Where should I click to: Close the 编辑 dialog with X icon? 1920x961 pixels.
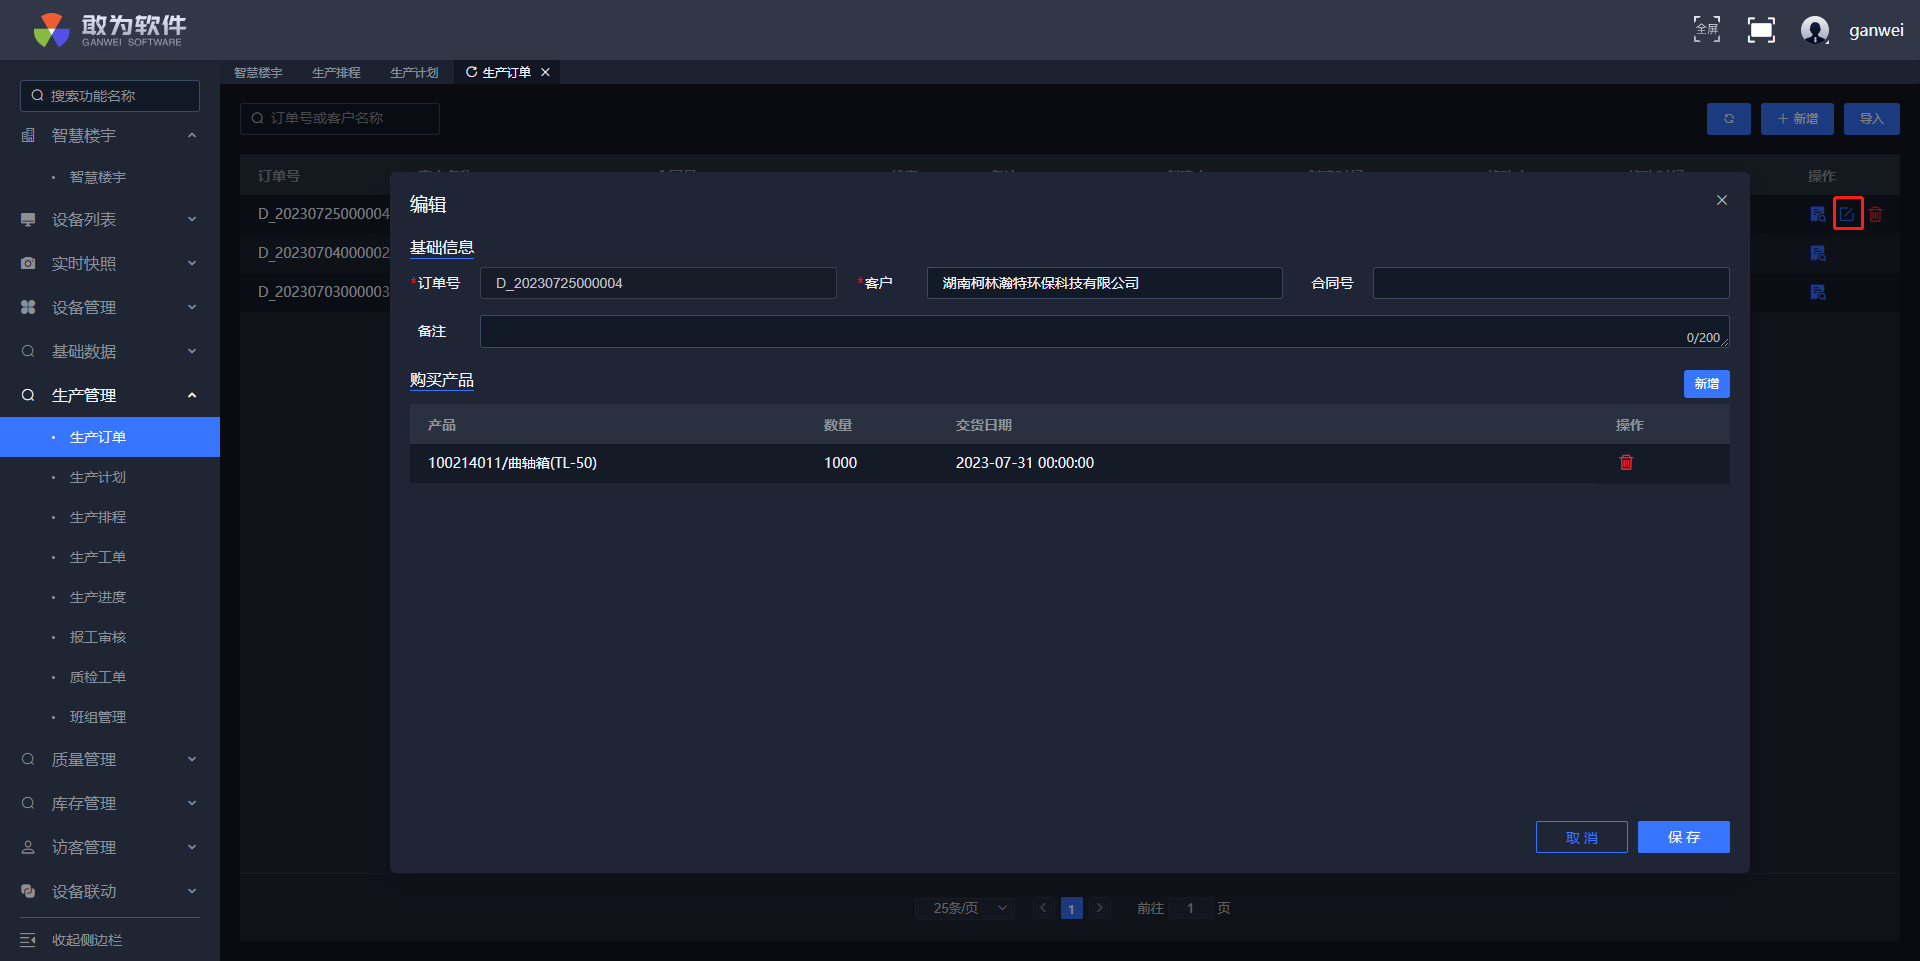click(1722, 200)
